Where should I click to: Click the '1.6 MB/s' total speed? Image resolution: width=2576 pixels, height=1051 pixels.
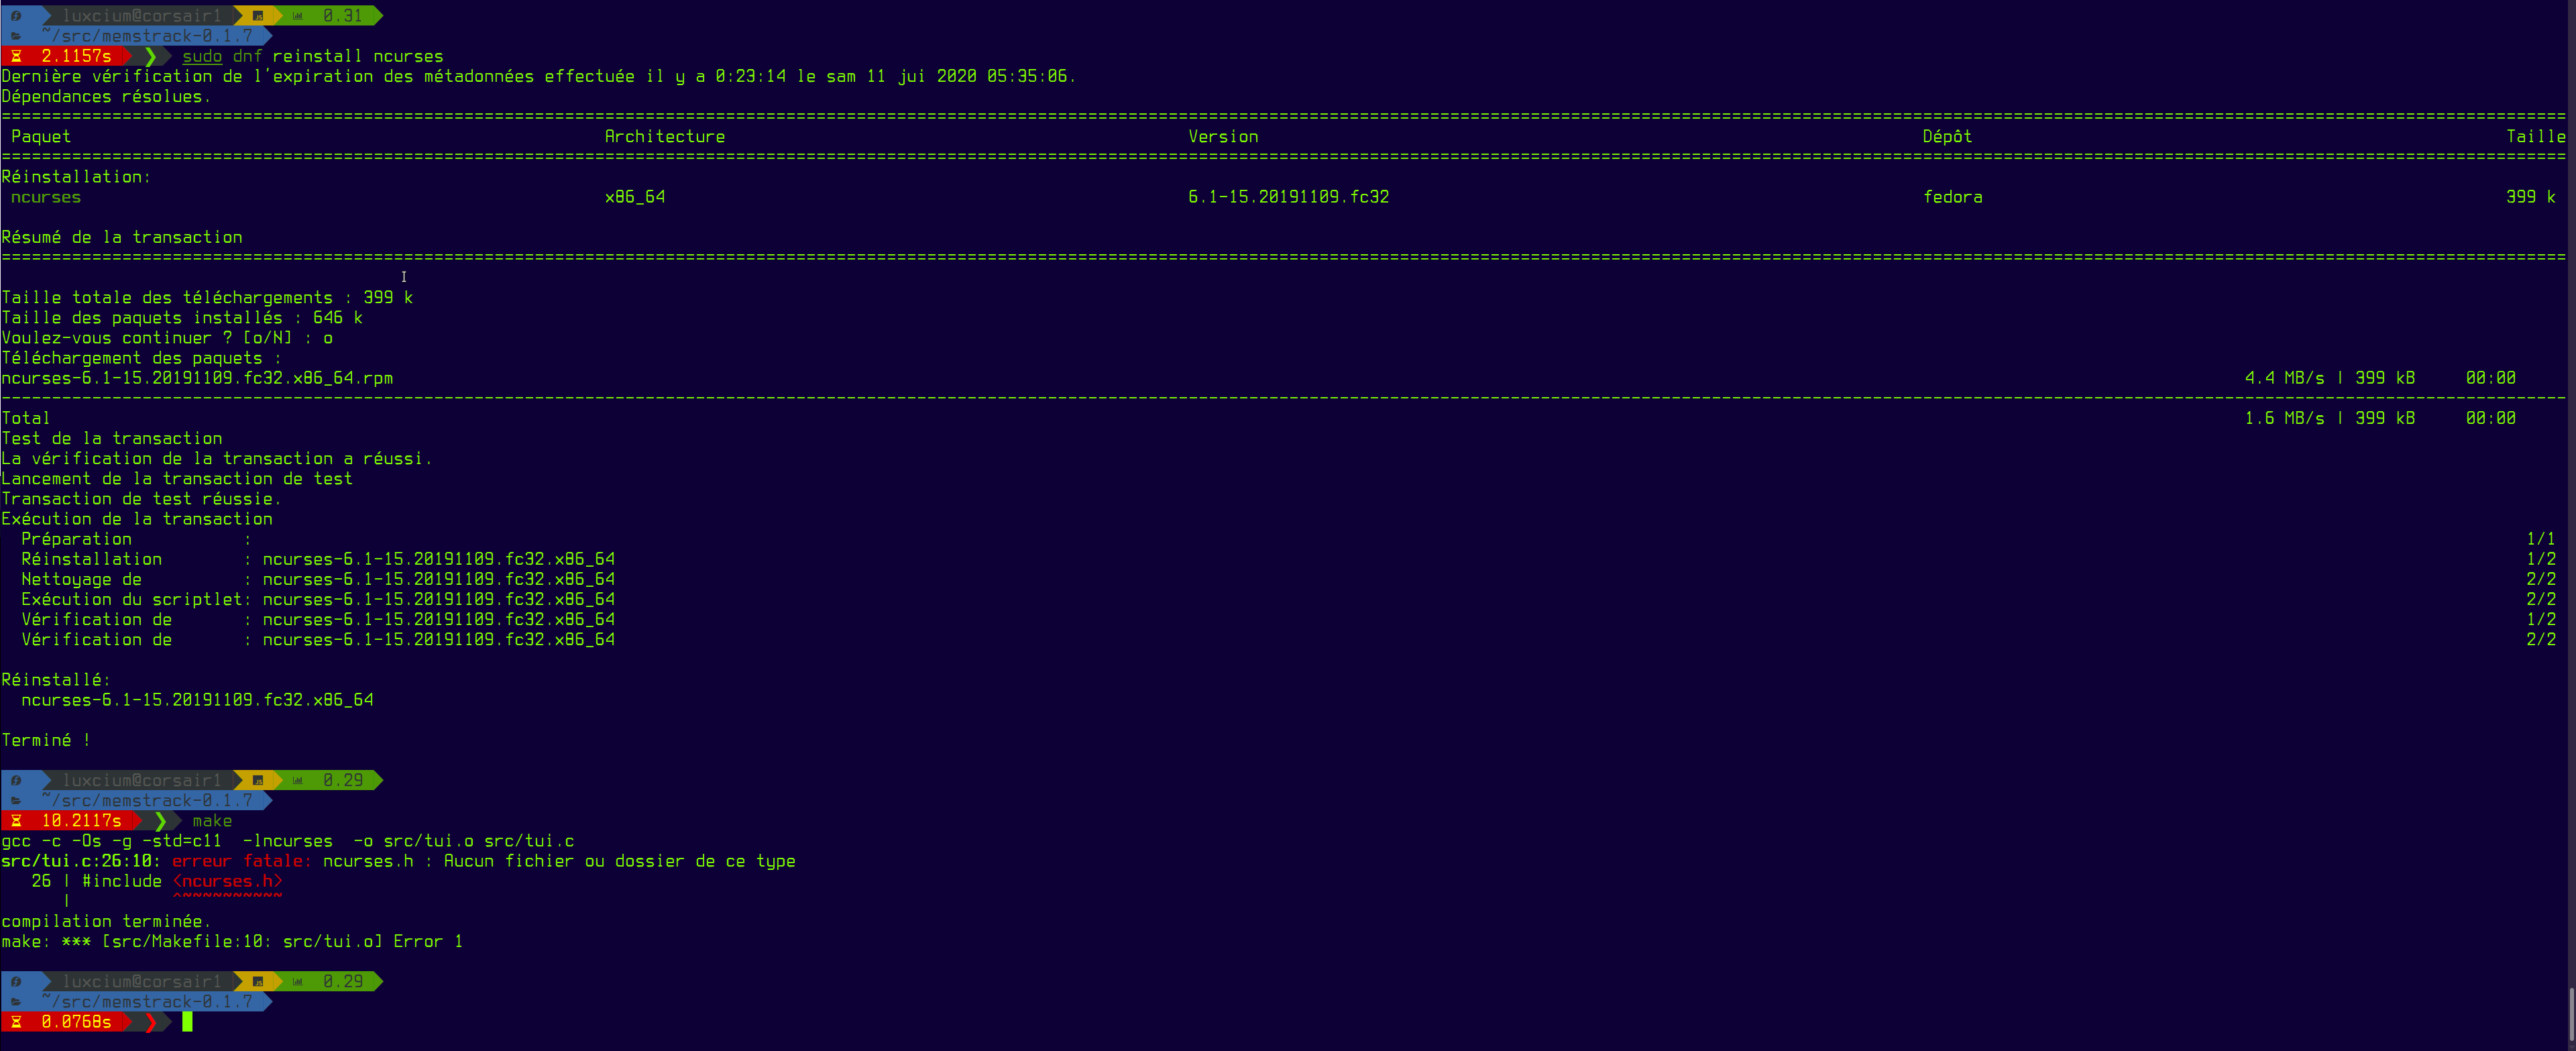tap(2285, 418)
